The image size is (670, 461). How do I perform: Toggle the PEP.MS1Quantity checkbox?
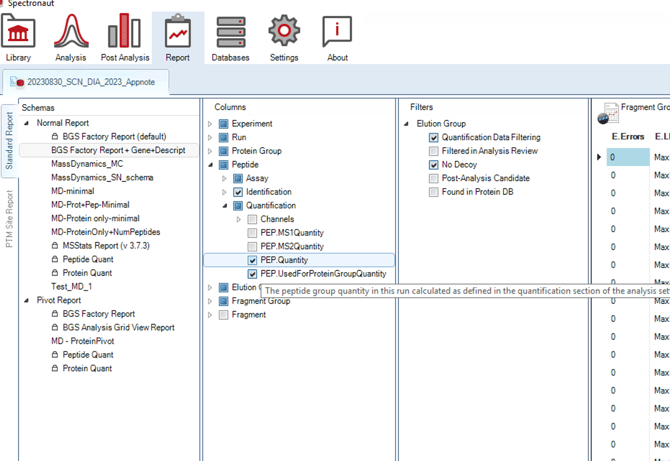[x=253, y=233]
